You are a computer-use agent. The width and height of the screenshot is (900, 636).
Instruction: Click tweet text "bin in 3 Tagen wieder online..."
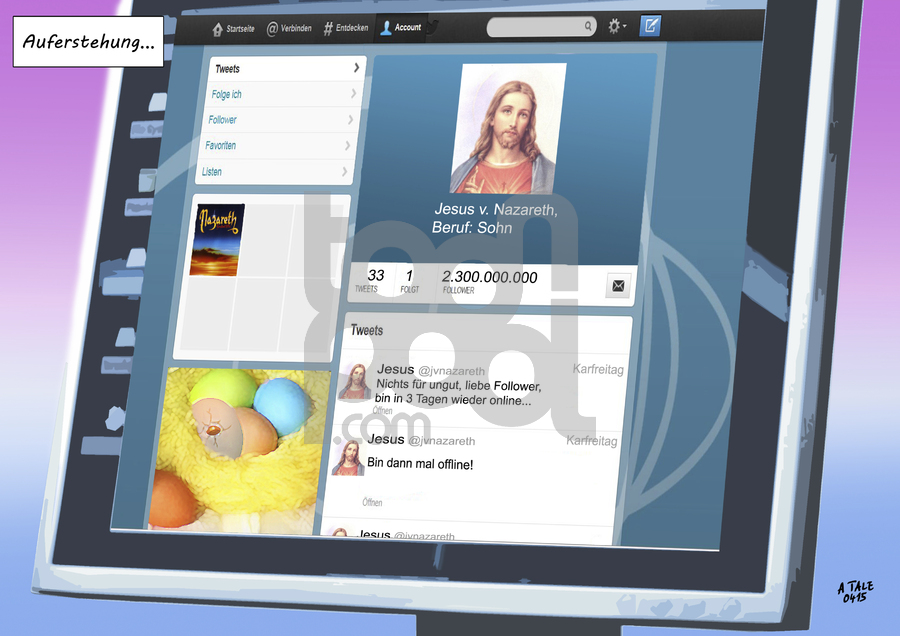[x=453, y=399]
